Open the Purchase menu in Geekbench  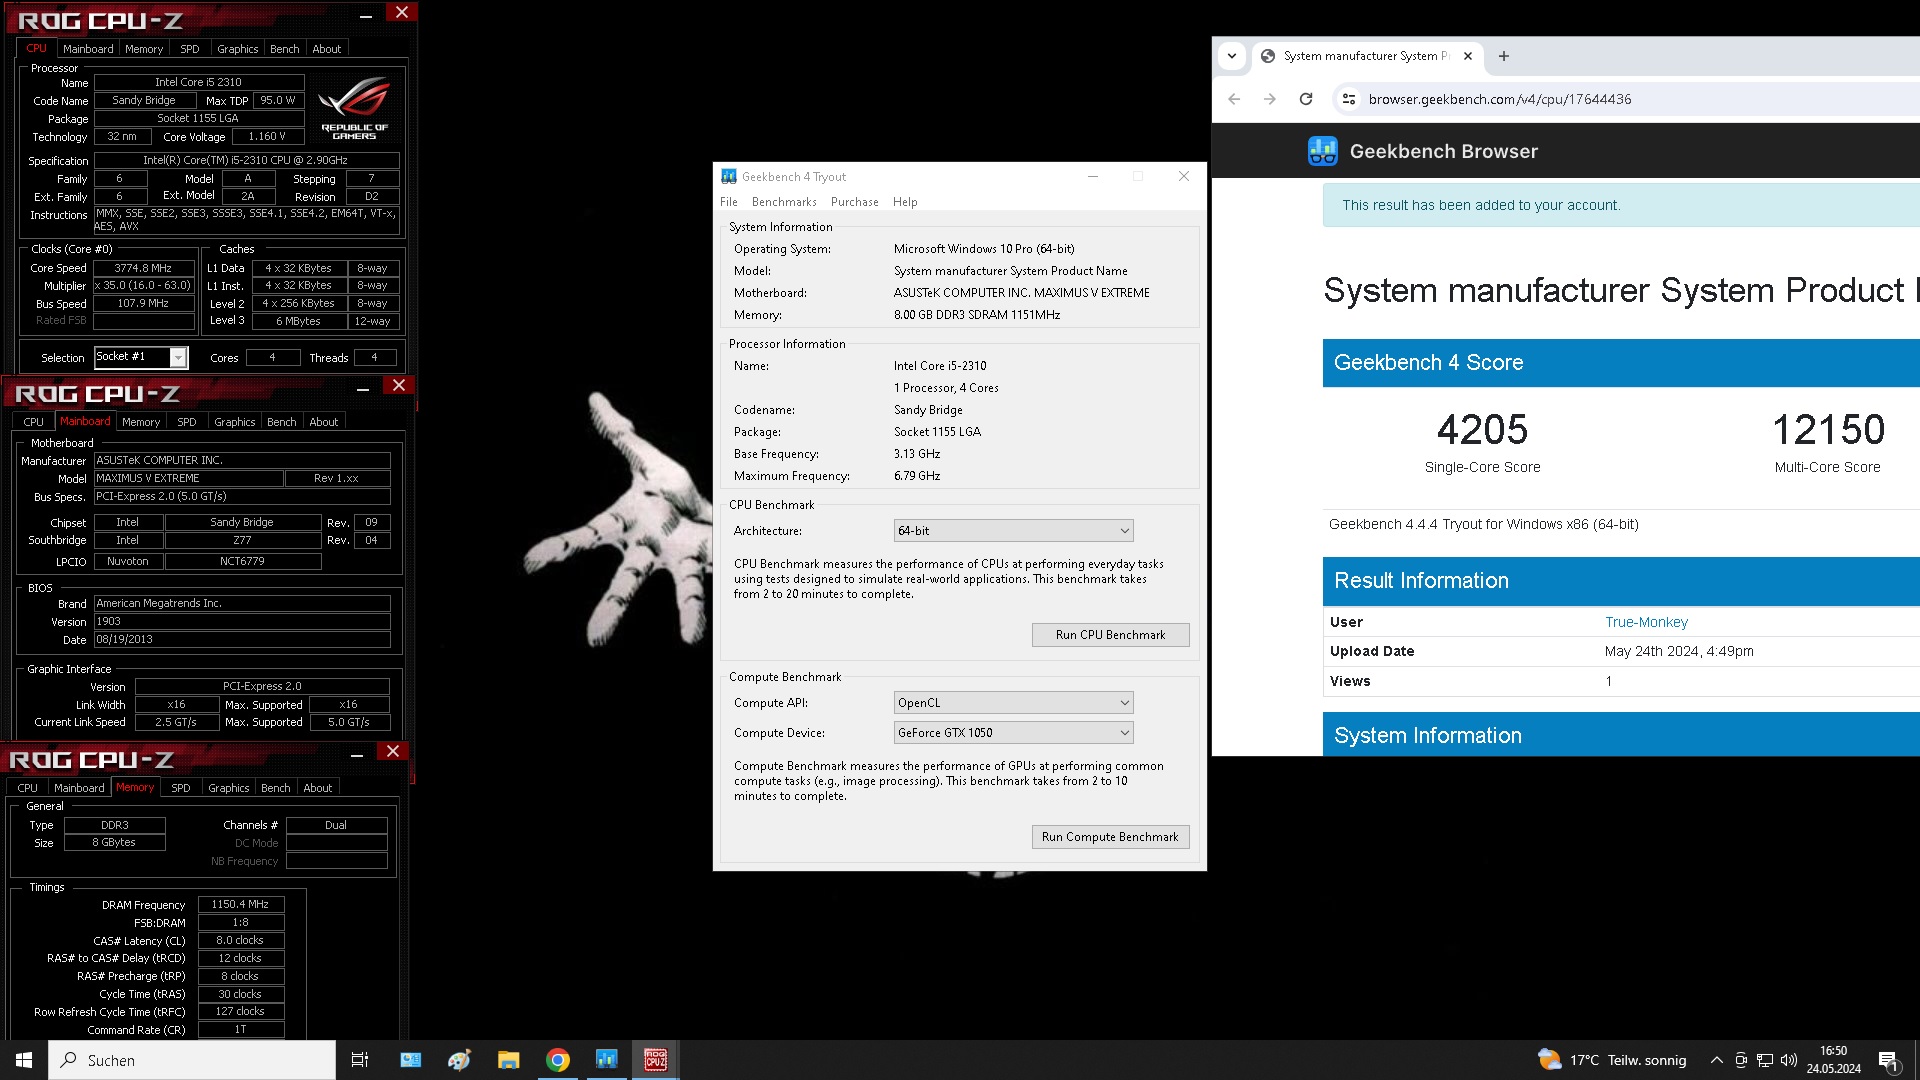pyautogui.click(x=855, y=202)
